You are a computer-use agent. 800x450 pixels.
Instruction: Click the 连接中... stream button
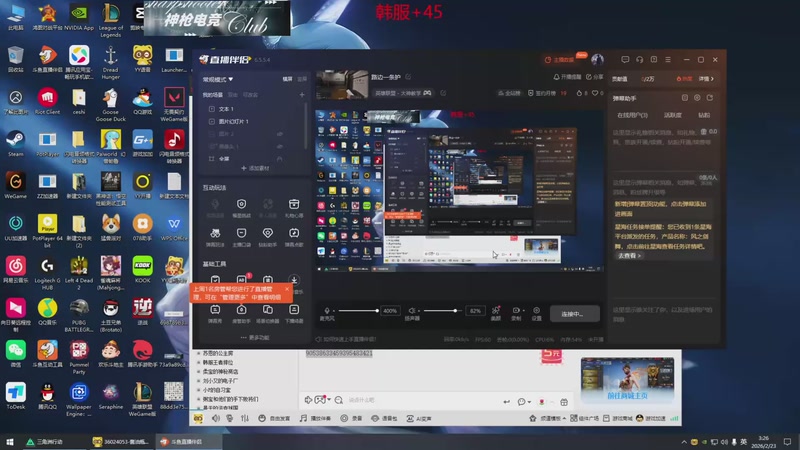(x=574, y=314)
